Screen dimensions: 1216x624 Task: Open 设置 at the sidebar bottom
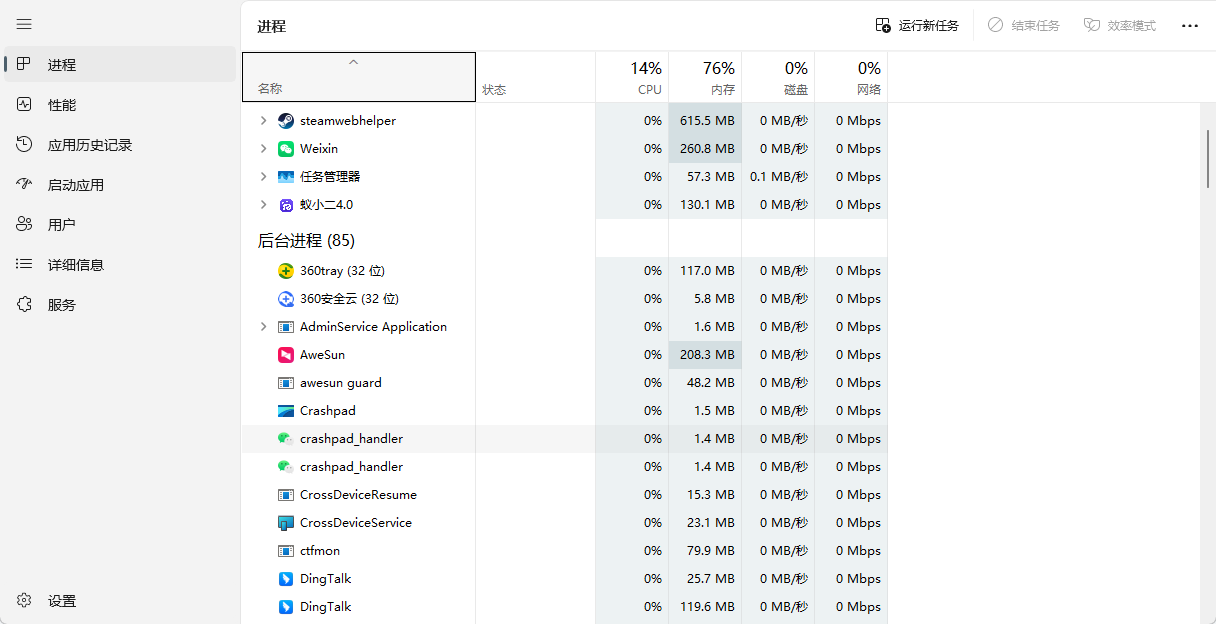pos(62,601)
